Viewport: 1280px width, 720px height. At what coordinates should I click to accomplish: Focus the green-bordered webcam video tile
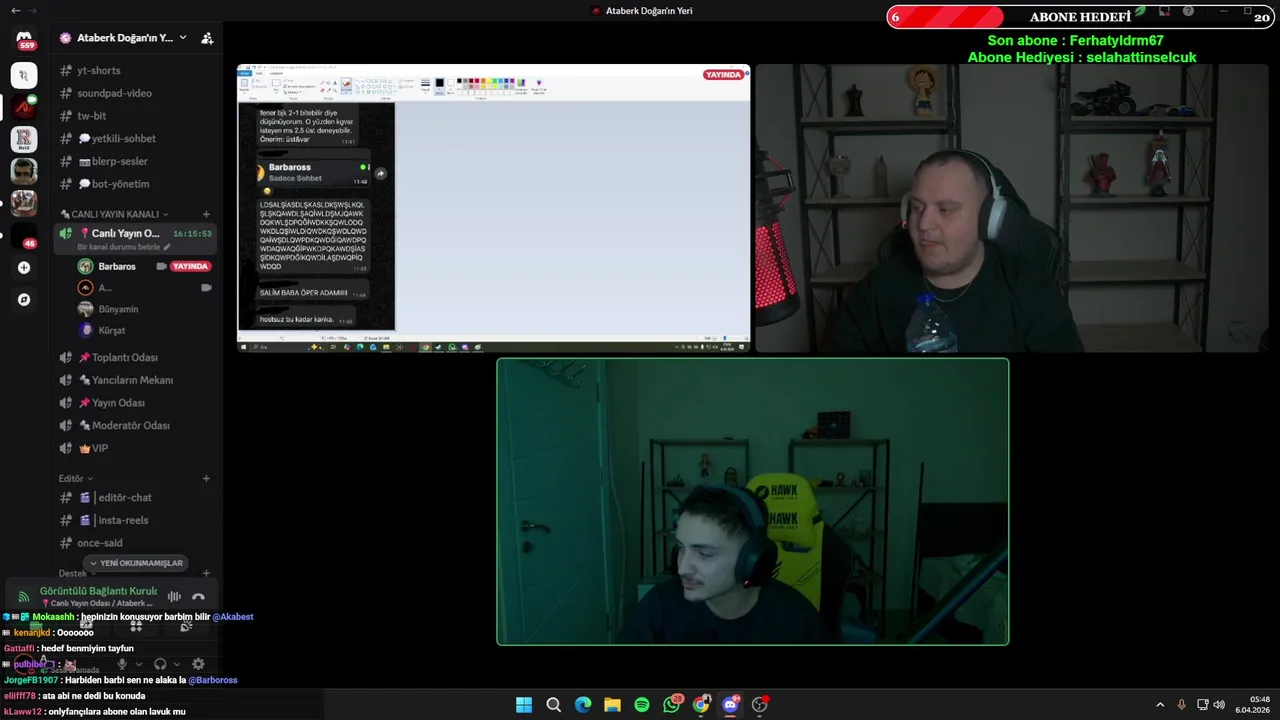click(x=753, y=502)
